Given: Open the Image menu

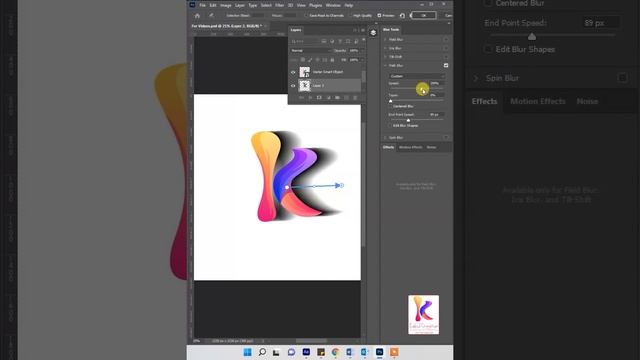Looking at the screenshot, I should pyautogui.click(x=226, y=5).
